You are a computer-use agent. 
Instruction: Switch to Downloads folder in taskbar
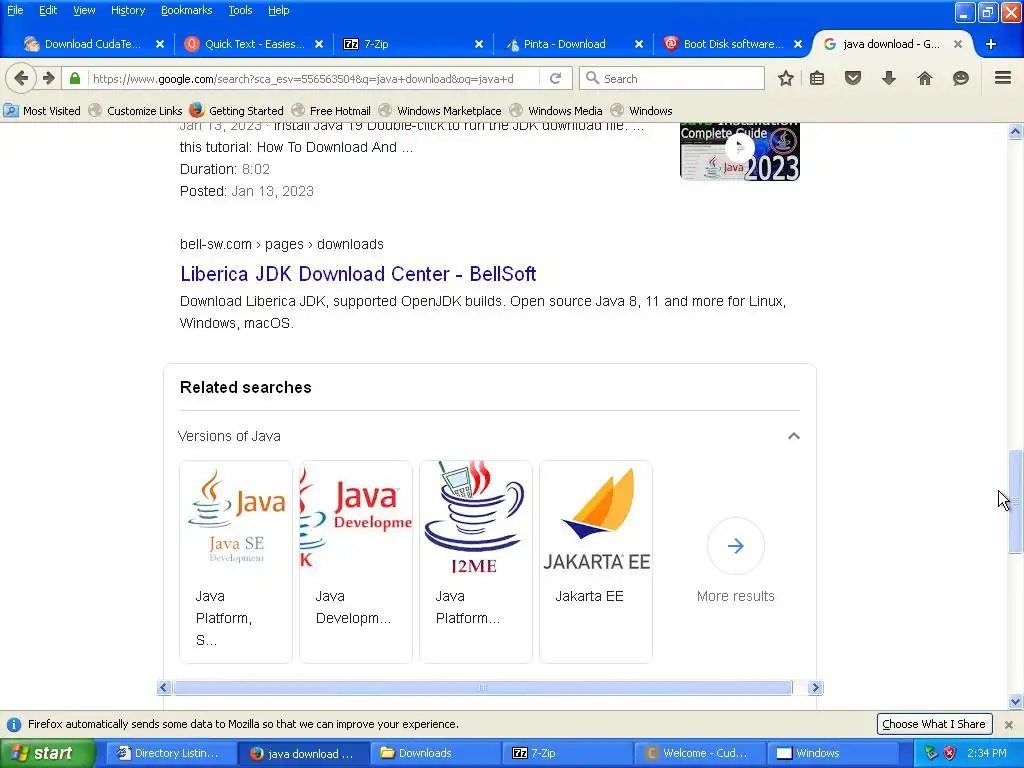436,753
